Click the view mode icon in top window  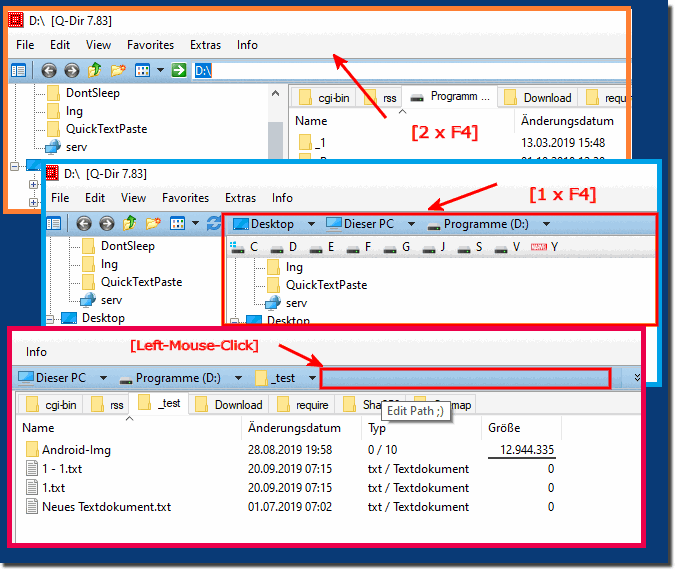pyautogui.click(x=142, y=70)
